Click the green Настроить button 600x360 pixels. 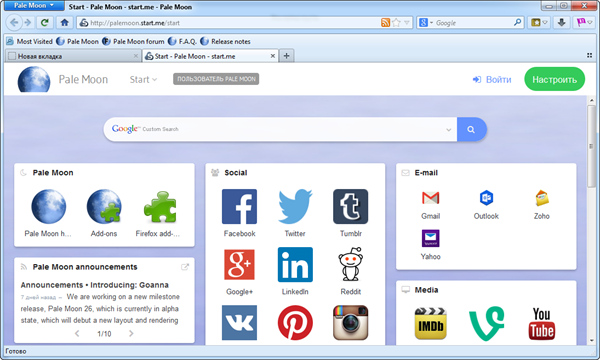(x=554, y=79)
